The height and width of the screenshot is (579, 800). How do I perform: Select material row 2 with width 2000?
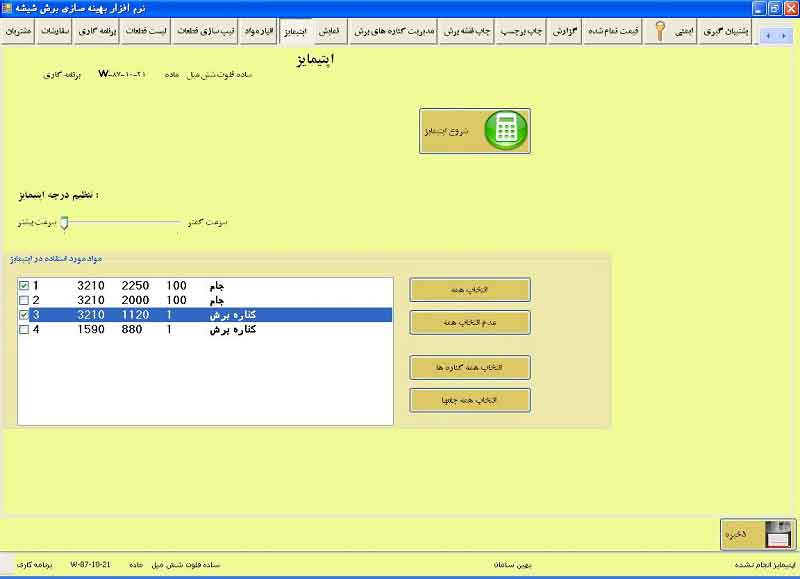click(205, 300)
